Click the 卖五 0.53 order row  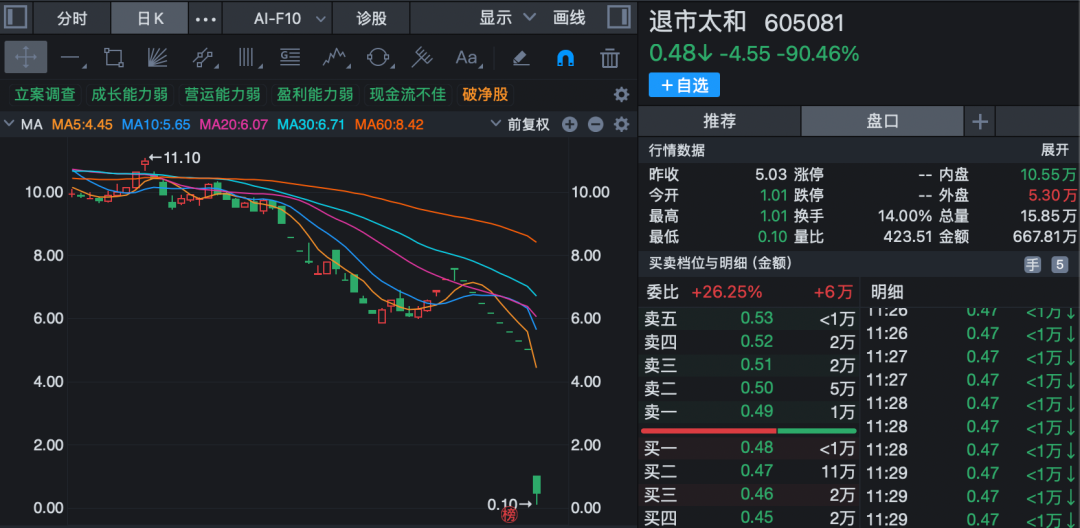pos(749,318)
